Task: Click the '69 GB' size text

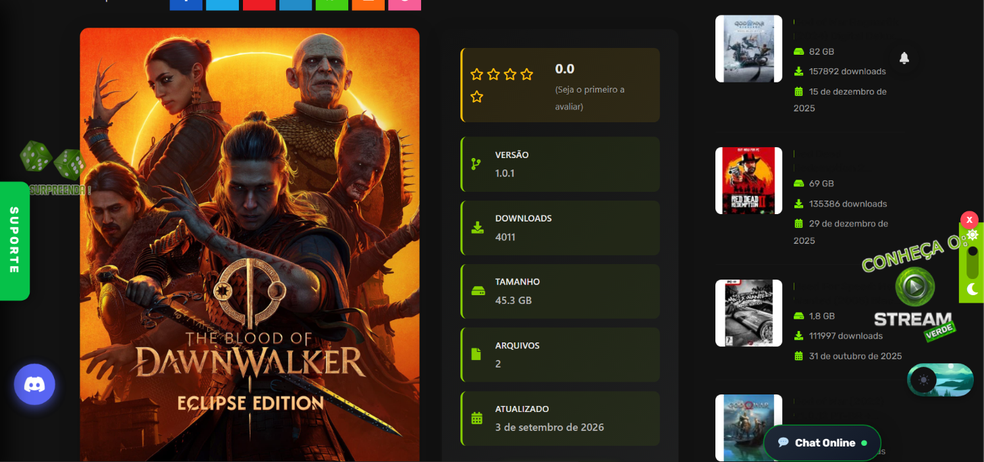Action: pos(821,184)
